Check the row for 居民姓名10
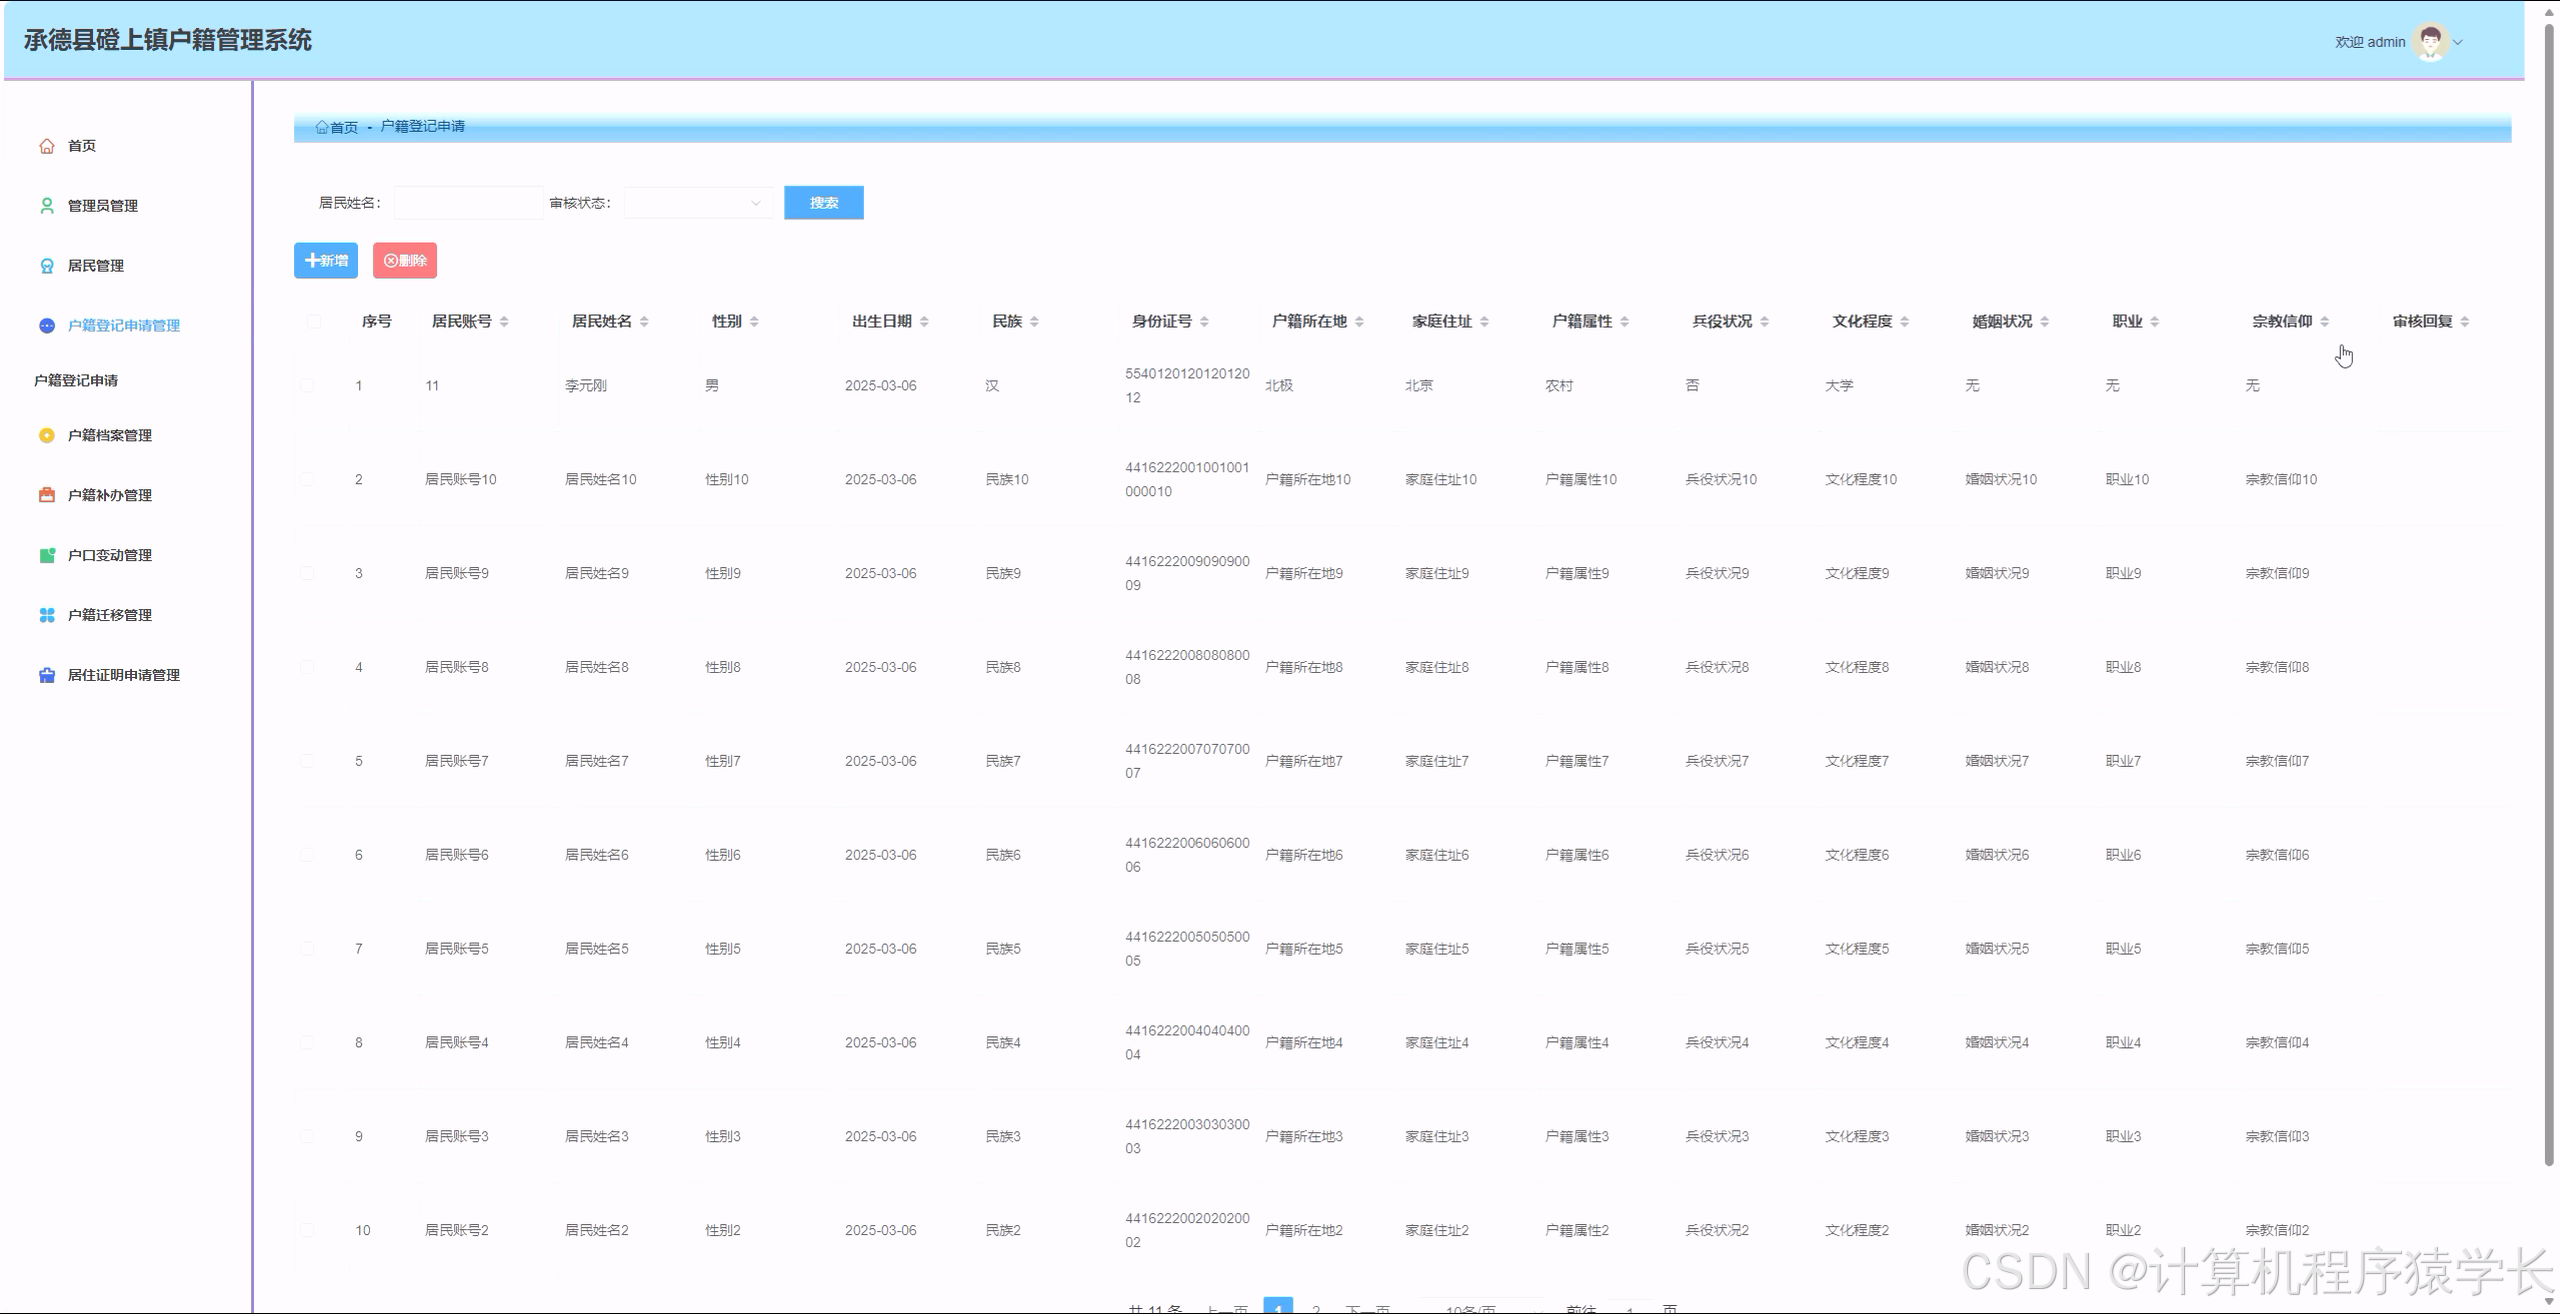The height and width of the screenshot is (1314, 2560). [x=307, y=479]
